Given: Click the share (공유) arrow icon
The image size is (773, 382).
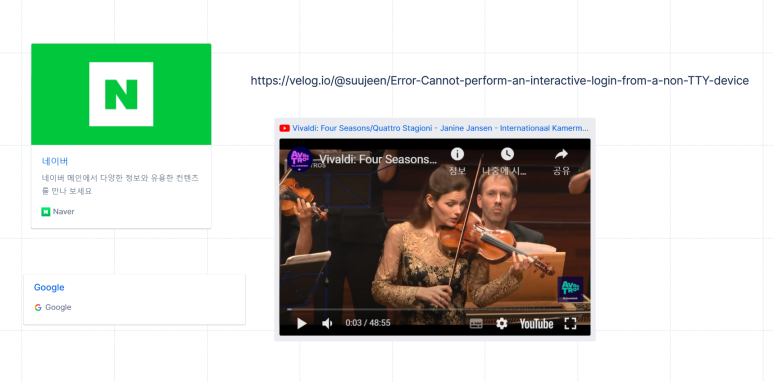Looking at the screenshot, I should tap(561, 154).
